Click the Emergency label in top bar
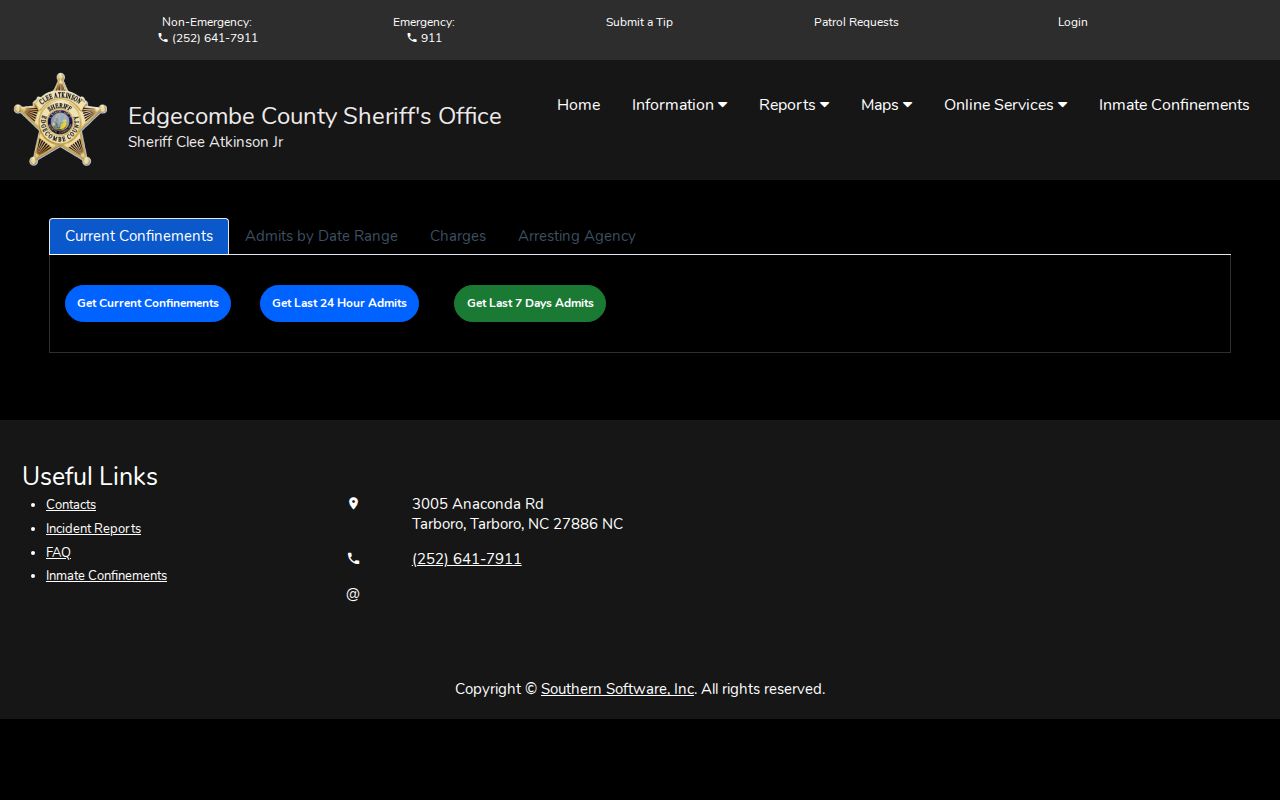 pos(424,22)
